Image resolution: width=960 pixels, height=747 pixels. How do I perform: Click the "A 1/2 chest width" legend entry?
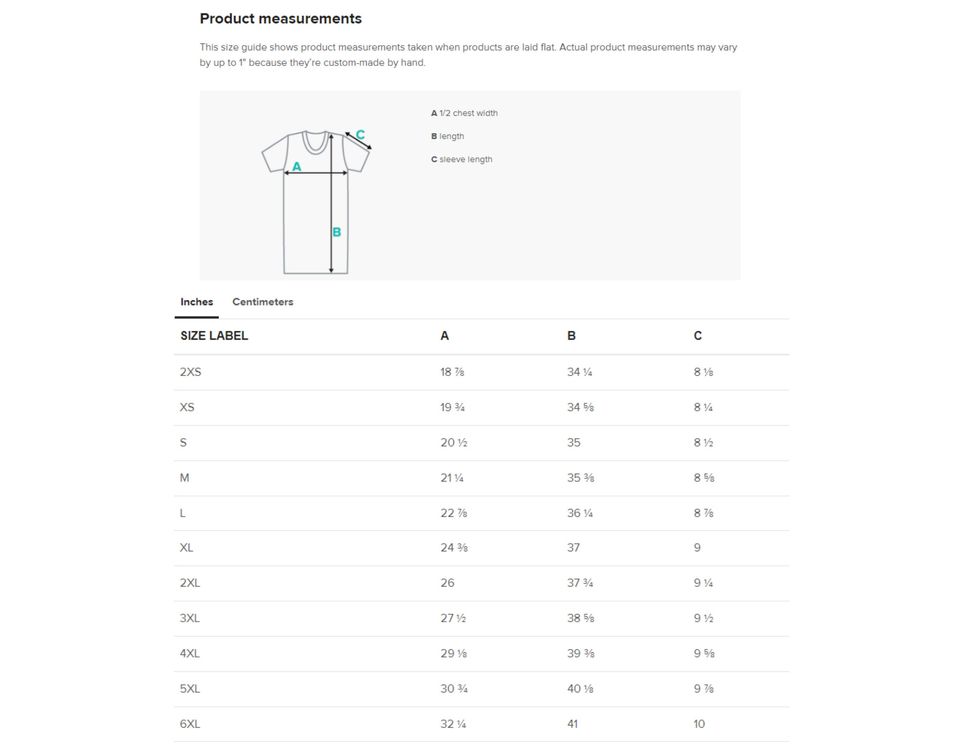[464, 113]
